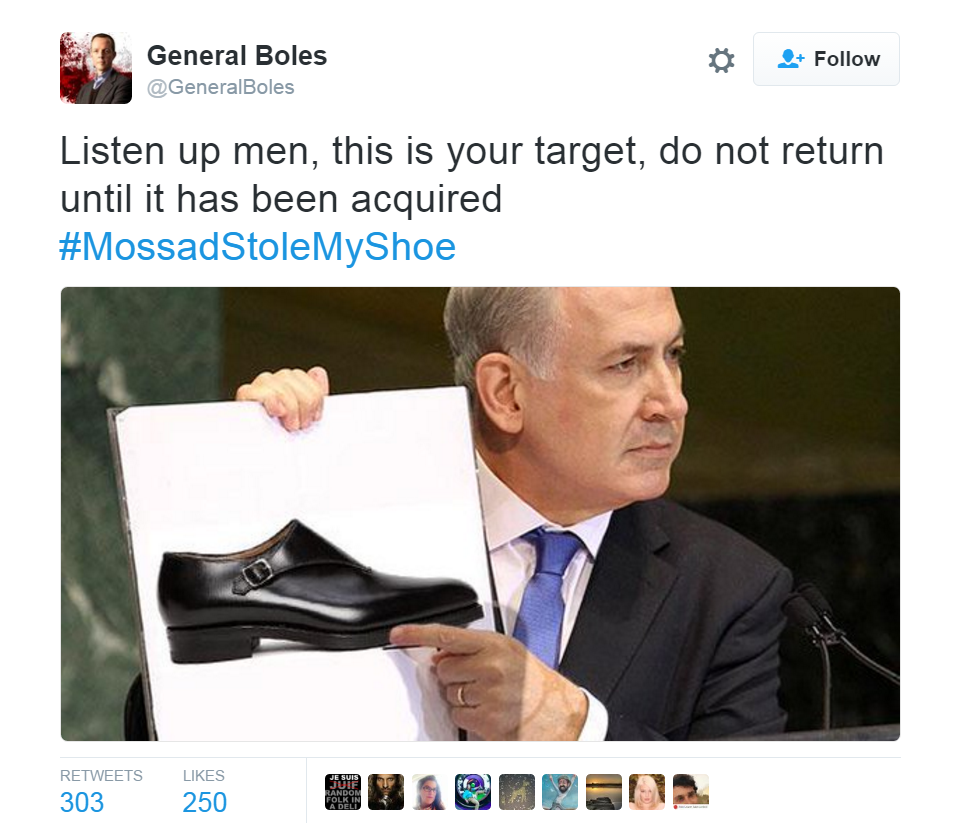
Task: Open the #MossadStoleMyShoe hashtag
Action: (x=258, y=246)
